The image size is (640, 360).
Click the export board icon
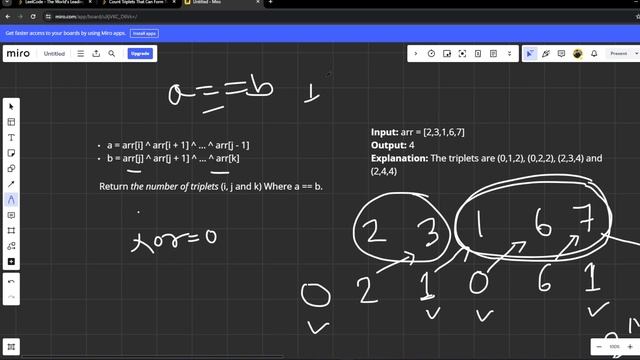point(96,53)
